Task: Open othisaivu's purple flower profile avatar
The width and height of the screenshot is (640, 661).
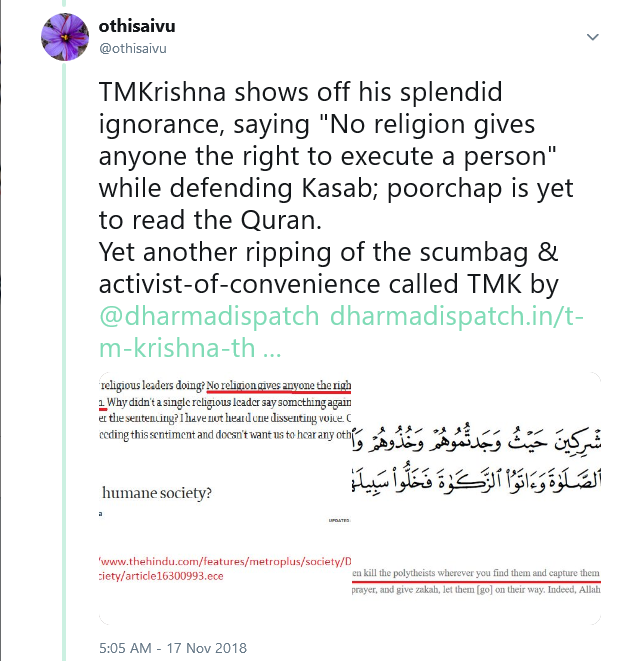Action: pos(65,37)
